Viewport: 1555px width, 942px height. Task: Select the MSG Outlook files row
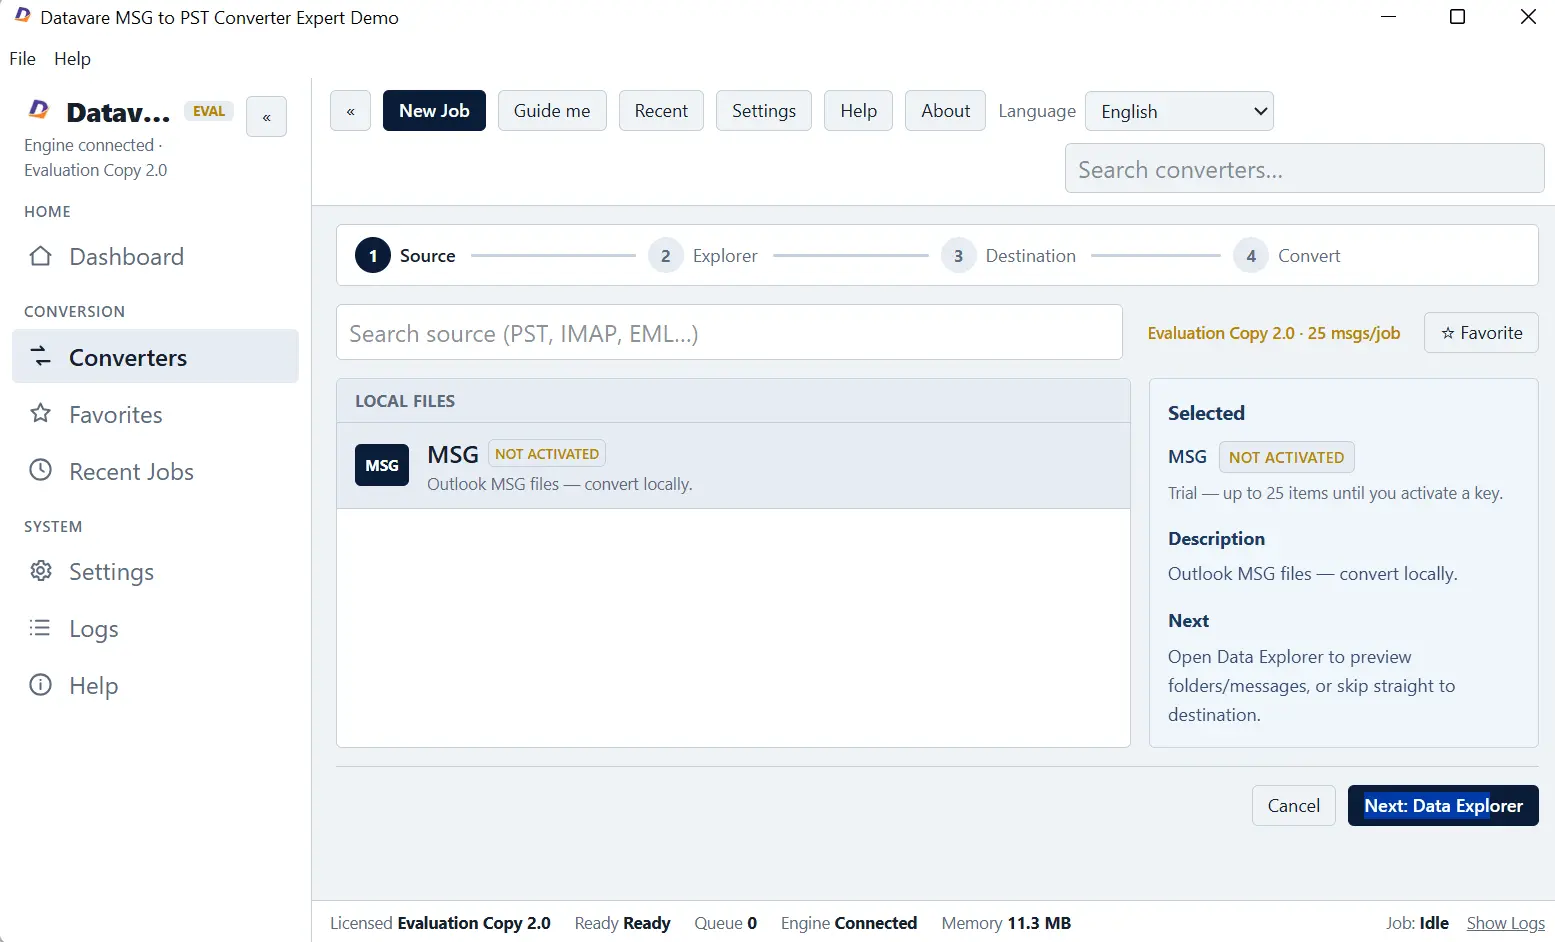coord(733,466)
